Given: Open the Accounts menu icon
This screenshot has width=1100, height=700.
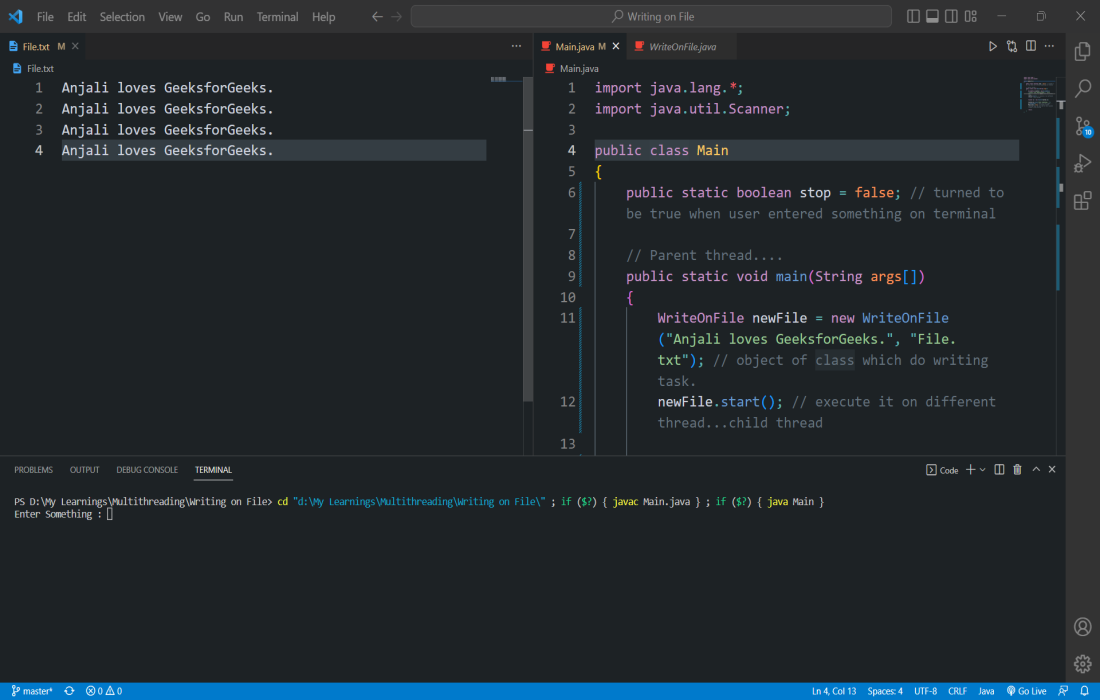Looking at the screenshot, I should [1082, 626].
